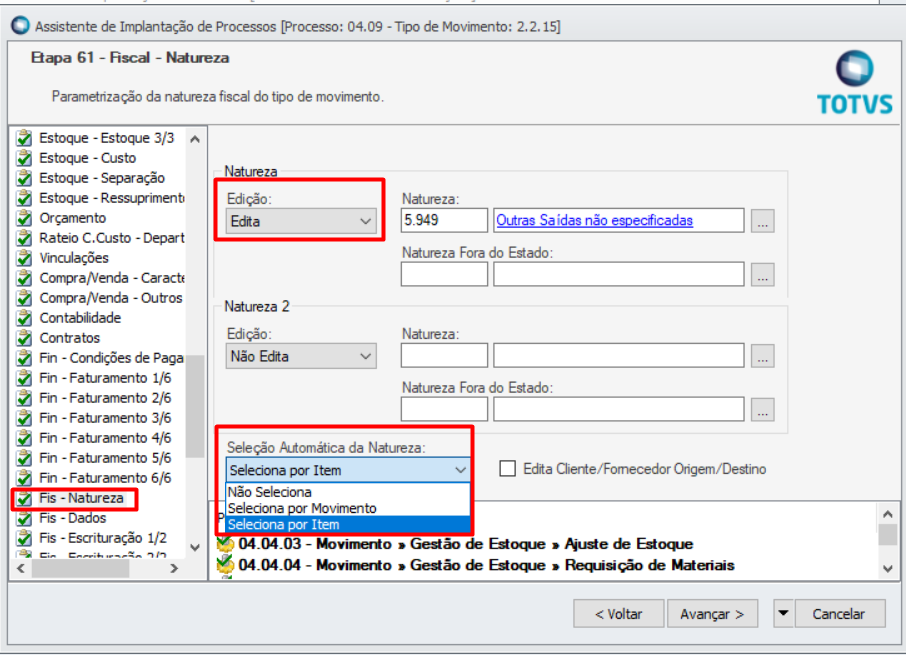Select Fin - Faturamento 5/6 step
Screen dimensions: 906x655
coord(105,458)
